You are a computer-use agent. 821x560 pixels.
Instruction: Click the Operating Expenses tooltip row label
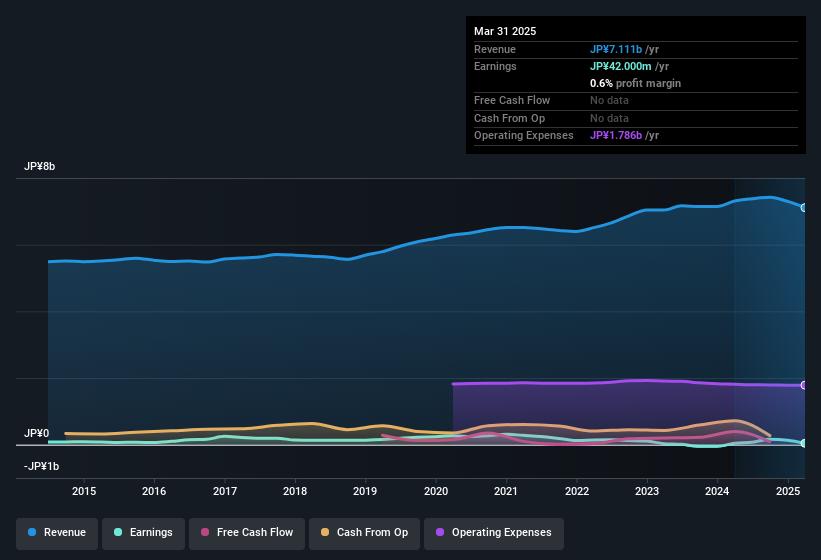524,136
